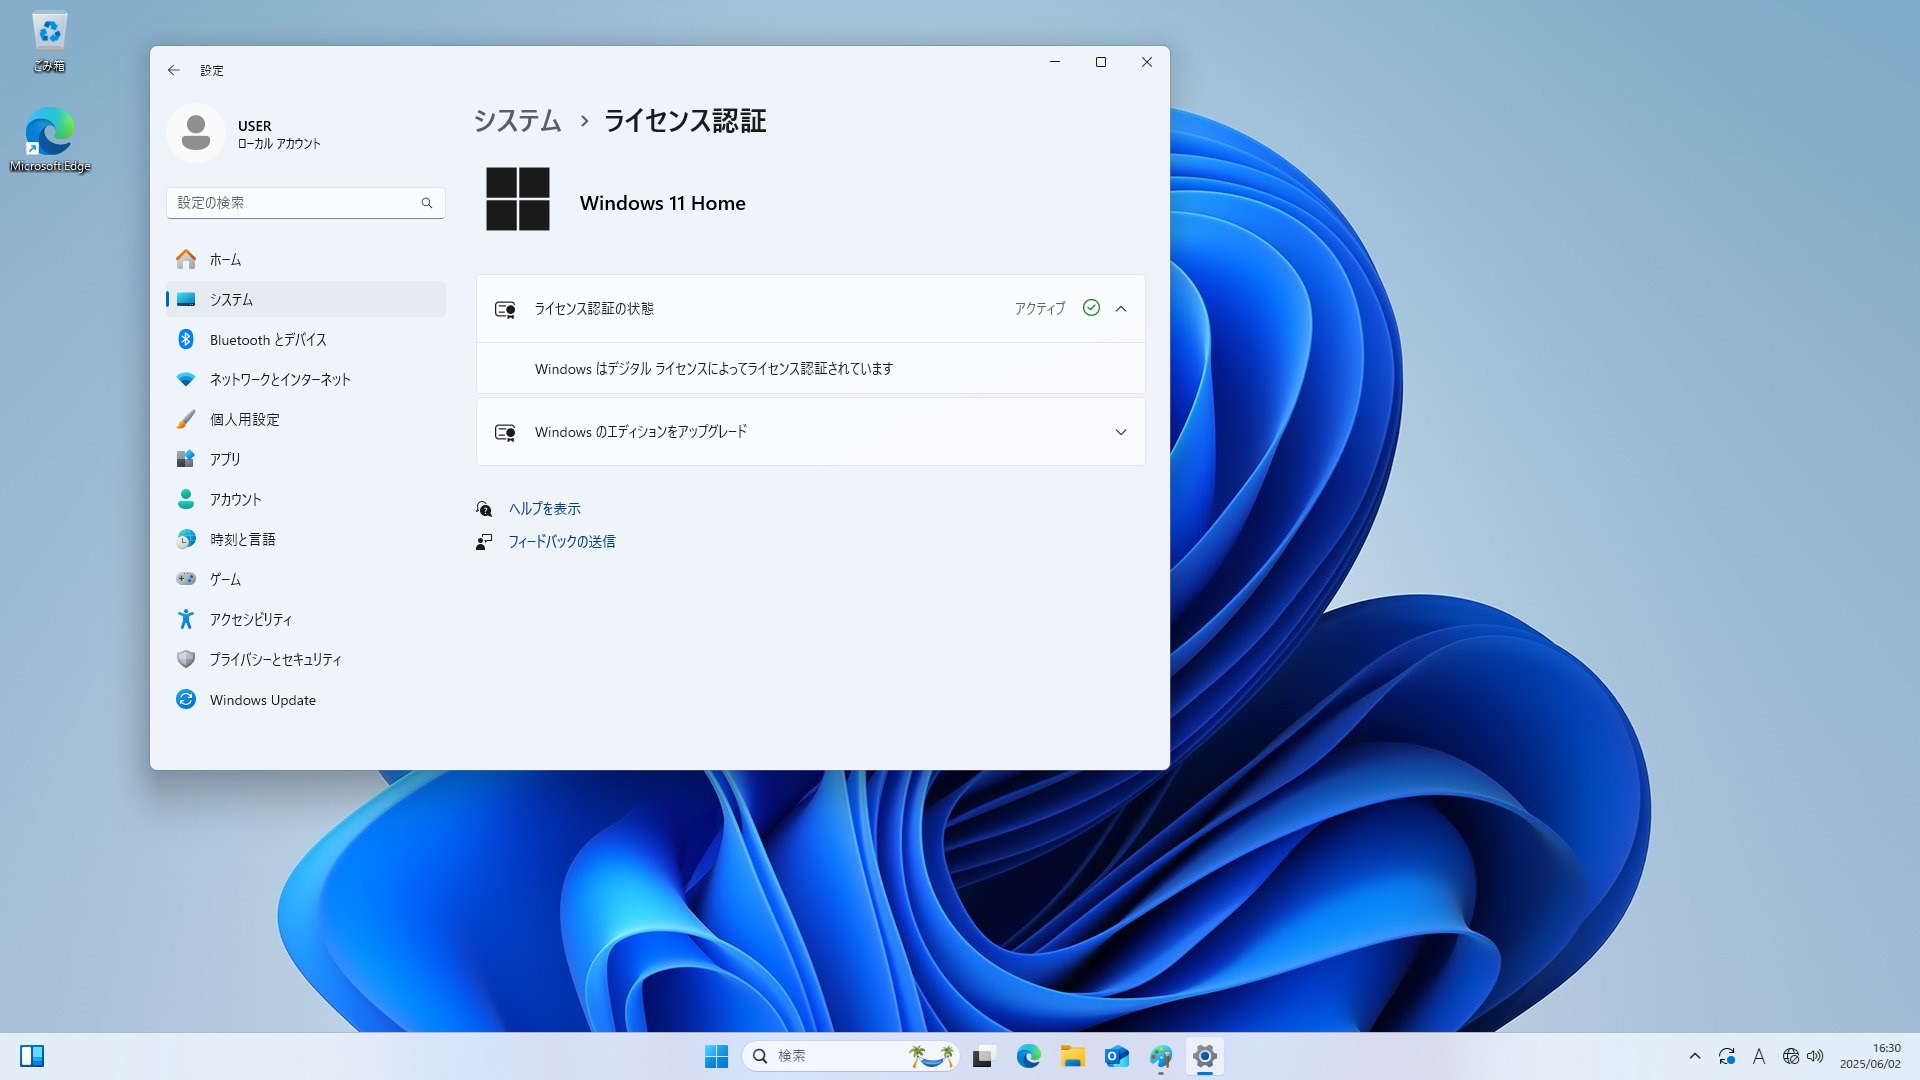The width and height of the screenshot is (1920, 1080).
Task: Click the user profile avatar icon
Action: (196, 133)
